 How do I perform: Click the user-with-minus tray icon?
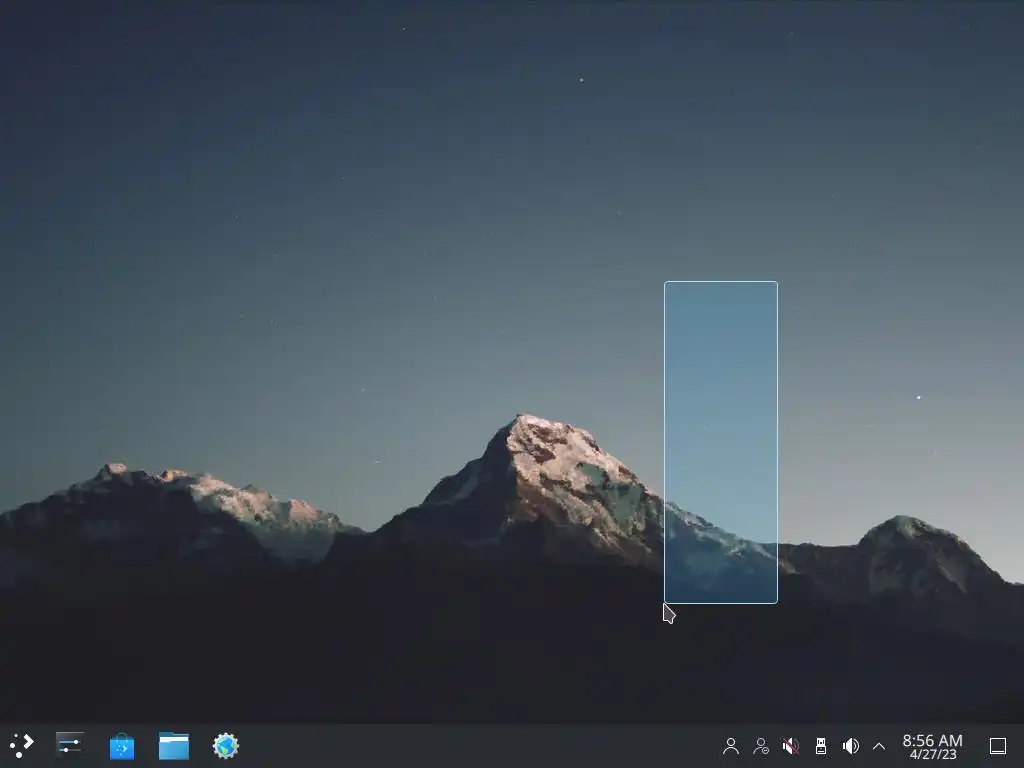(x=761, y=746)
